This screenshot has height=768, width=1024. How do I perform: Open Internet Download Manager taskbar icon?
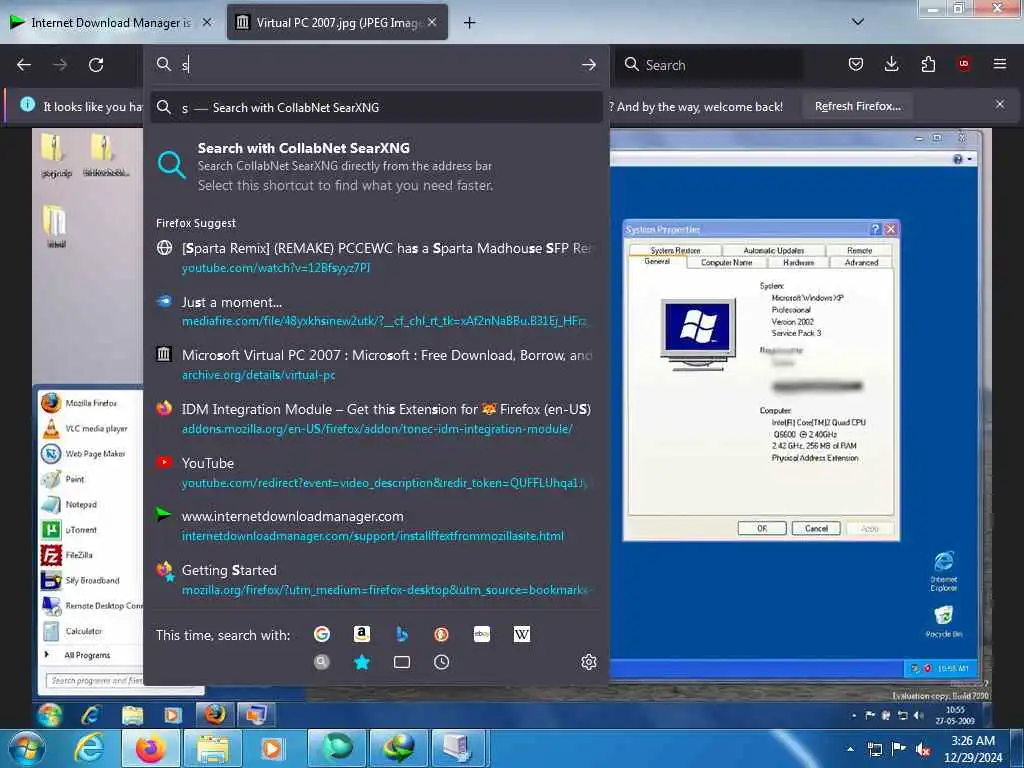pos(398,748)
